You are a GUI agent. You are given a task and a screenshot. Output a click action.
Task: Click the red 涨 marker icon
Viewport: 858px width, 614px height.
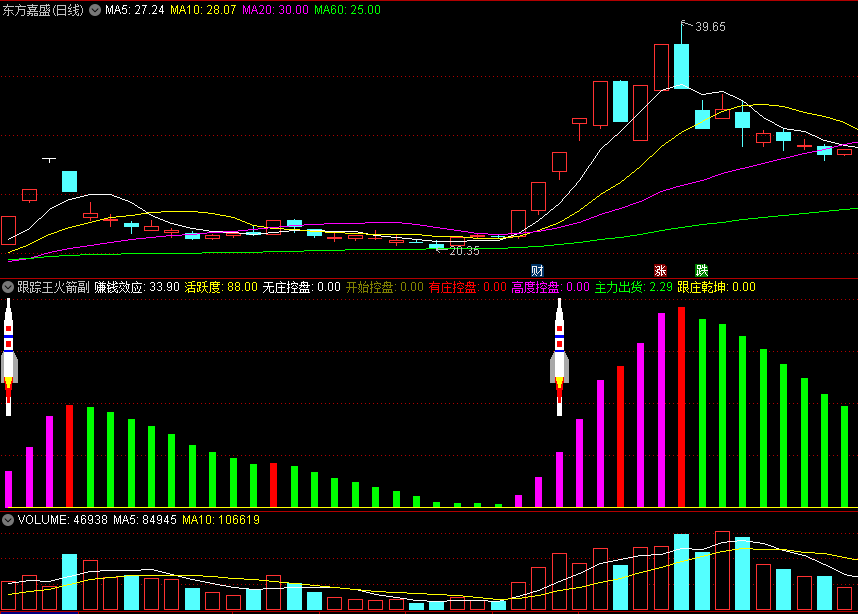(x=660, y=270)
